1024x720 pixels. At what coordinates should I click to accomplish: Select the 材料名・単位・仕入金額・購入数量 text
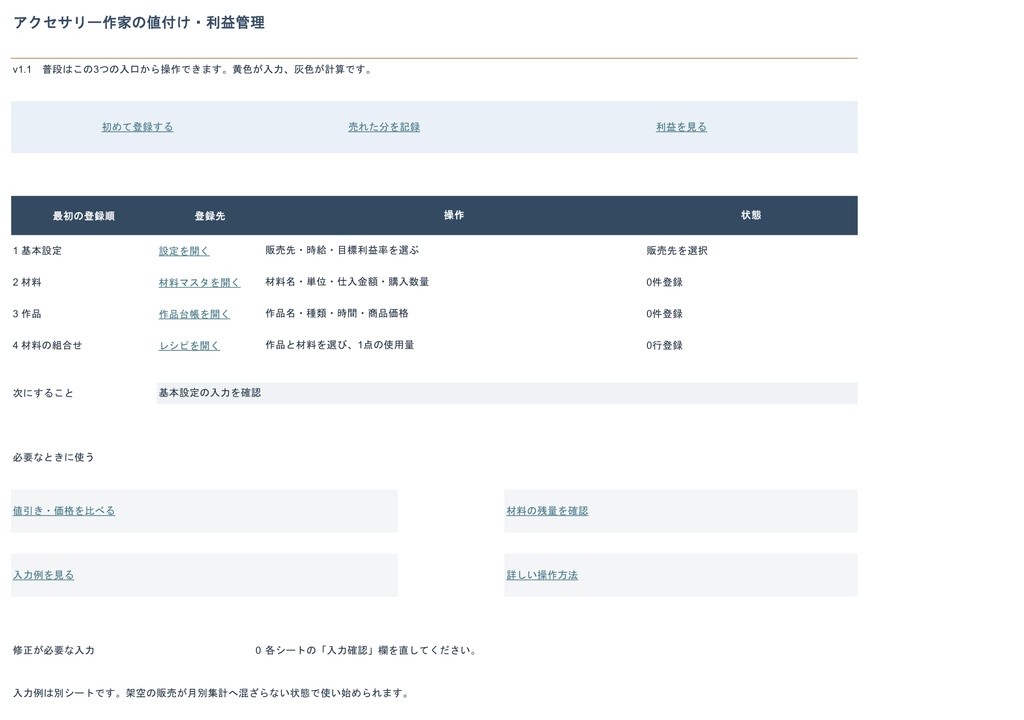coord(347,282)
